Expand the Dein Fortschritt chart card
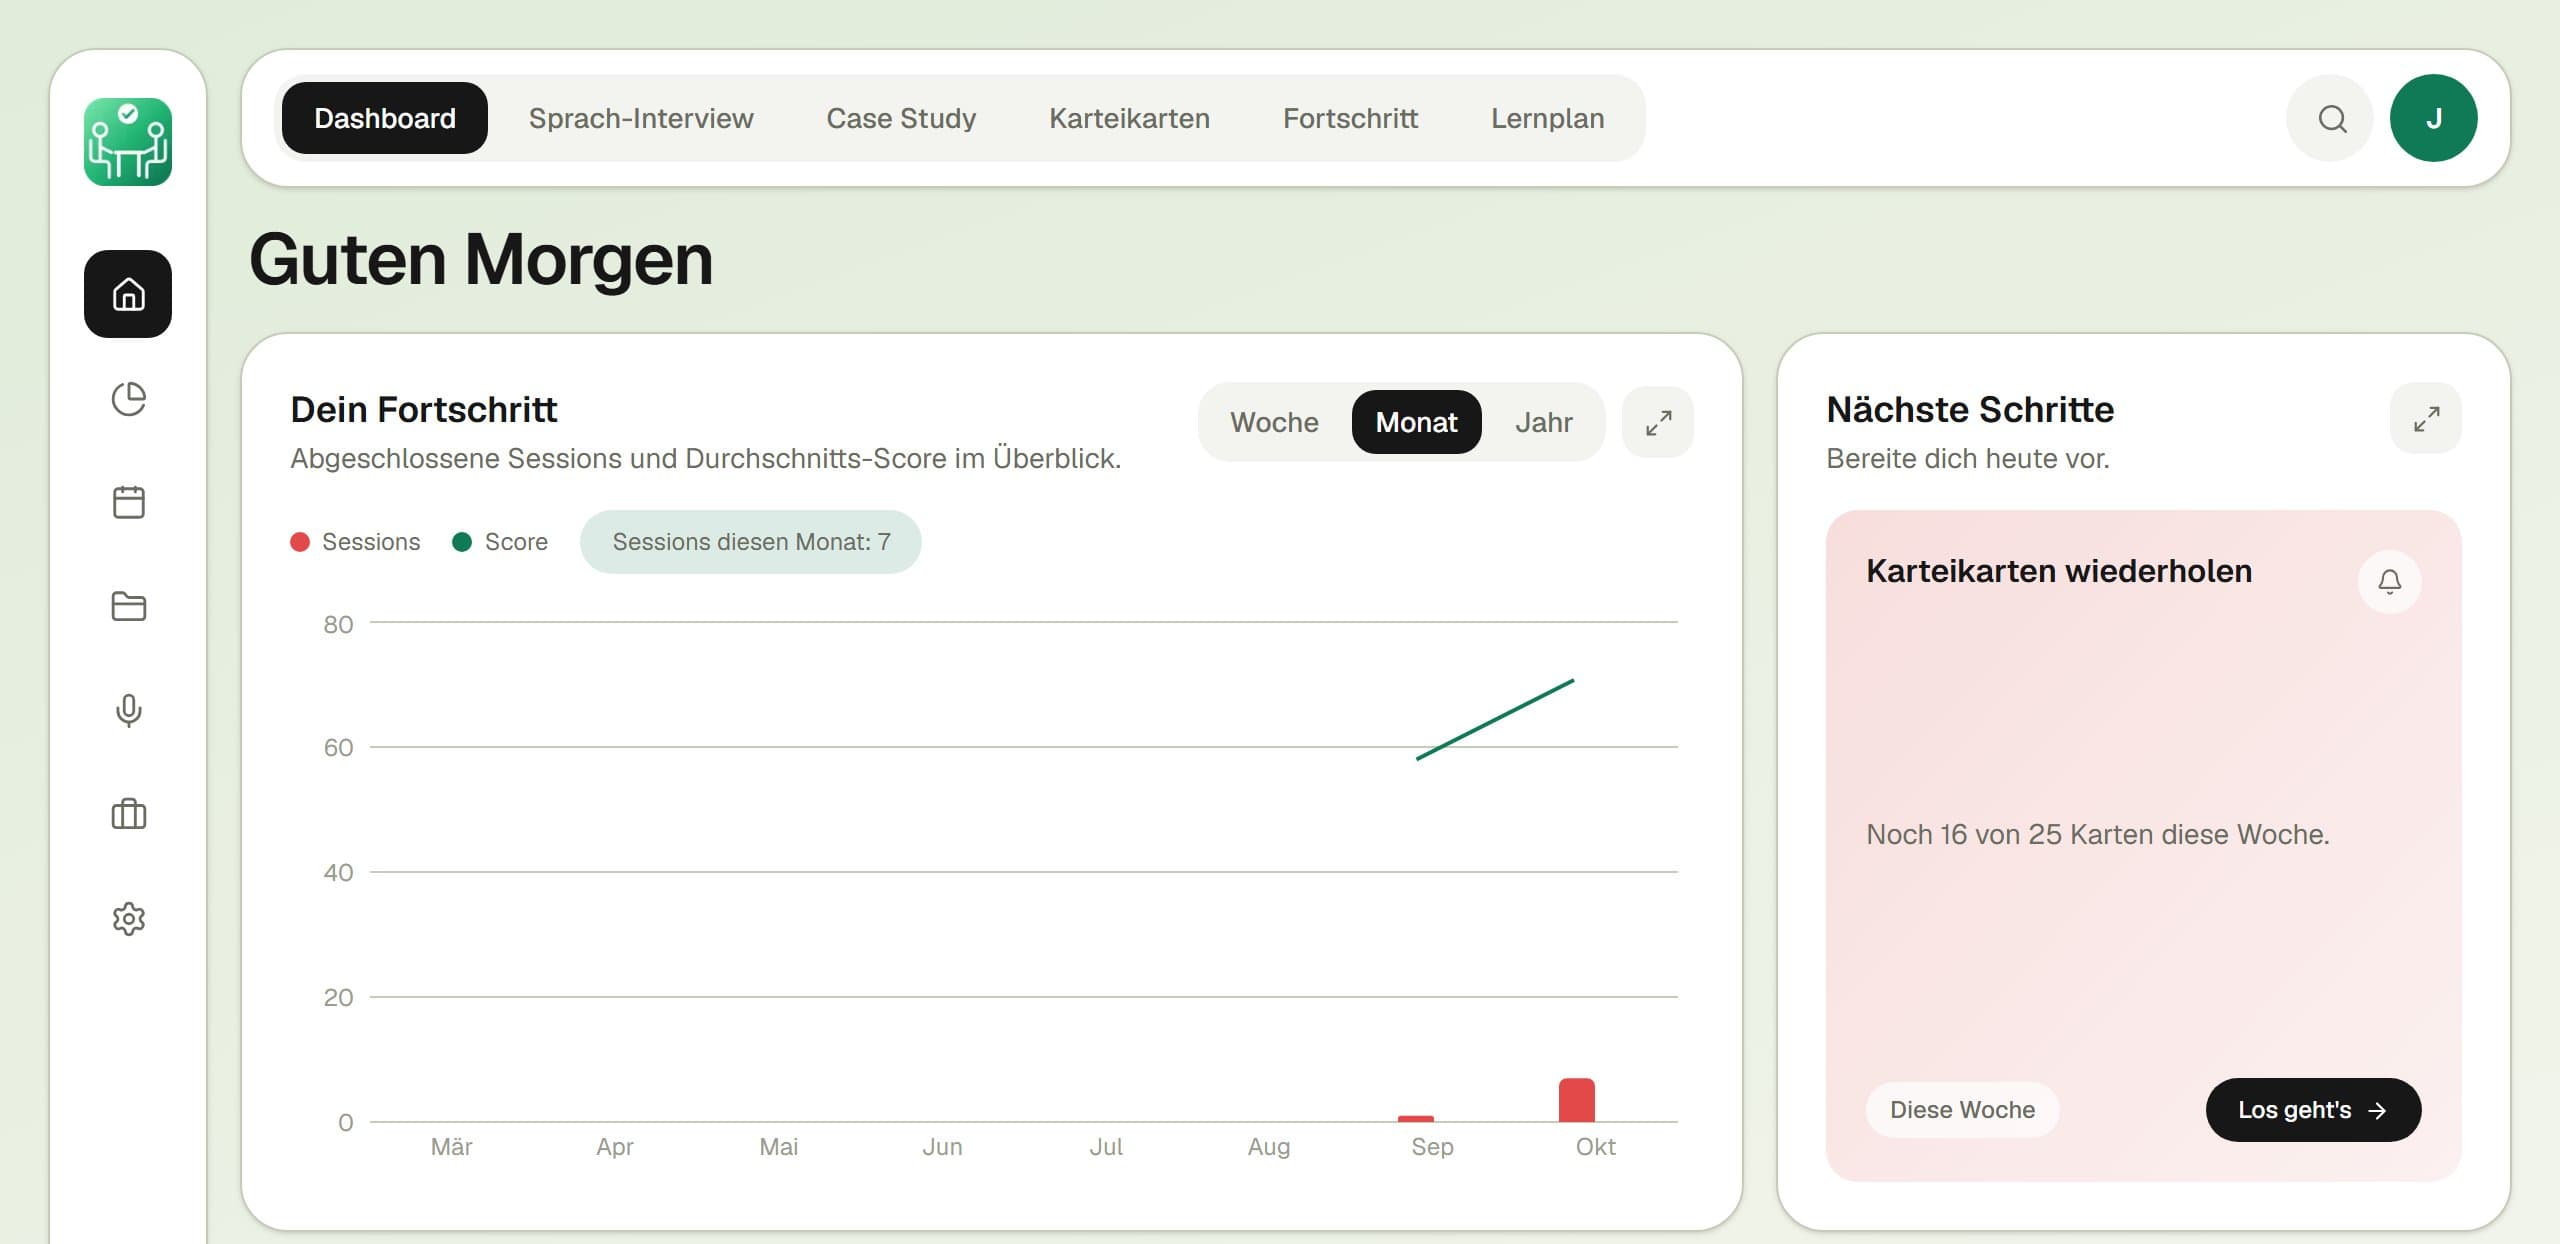The image size is (2560, 1244). click(1658, 422)
